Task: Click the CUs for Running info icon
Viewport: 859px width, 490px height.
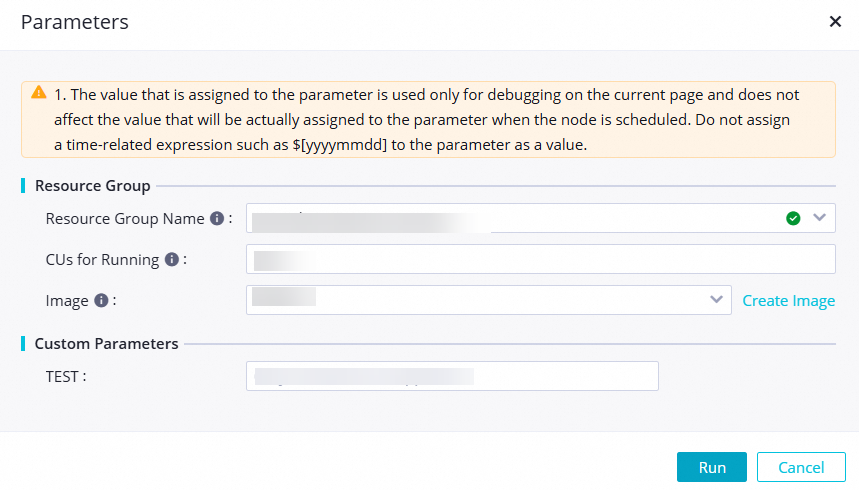Action: pos(171,259)
